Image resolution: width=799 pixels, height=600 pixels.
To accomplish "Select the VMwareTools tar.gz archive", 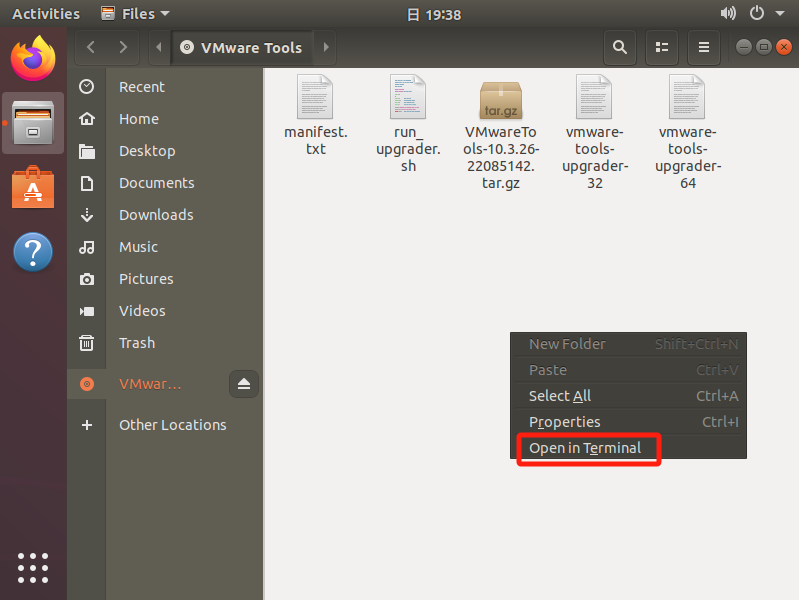I will click(501, 136).
